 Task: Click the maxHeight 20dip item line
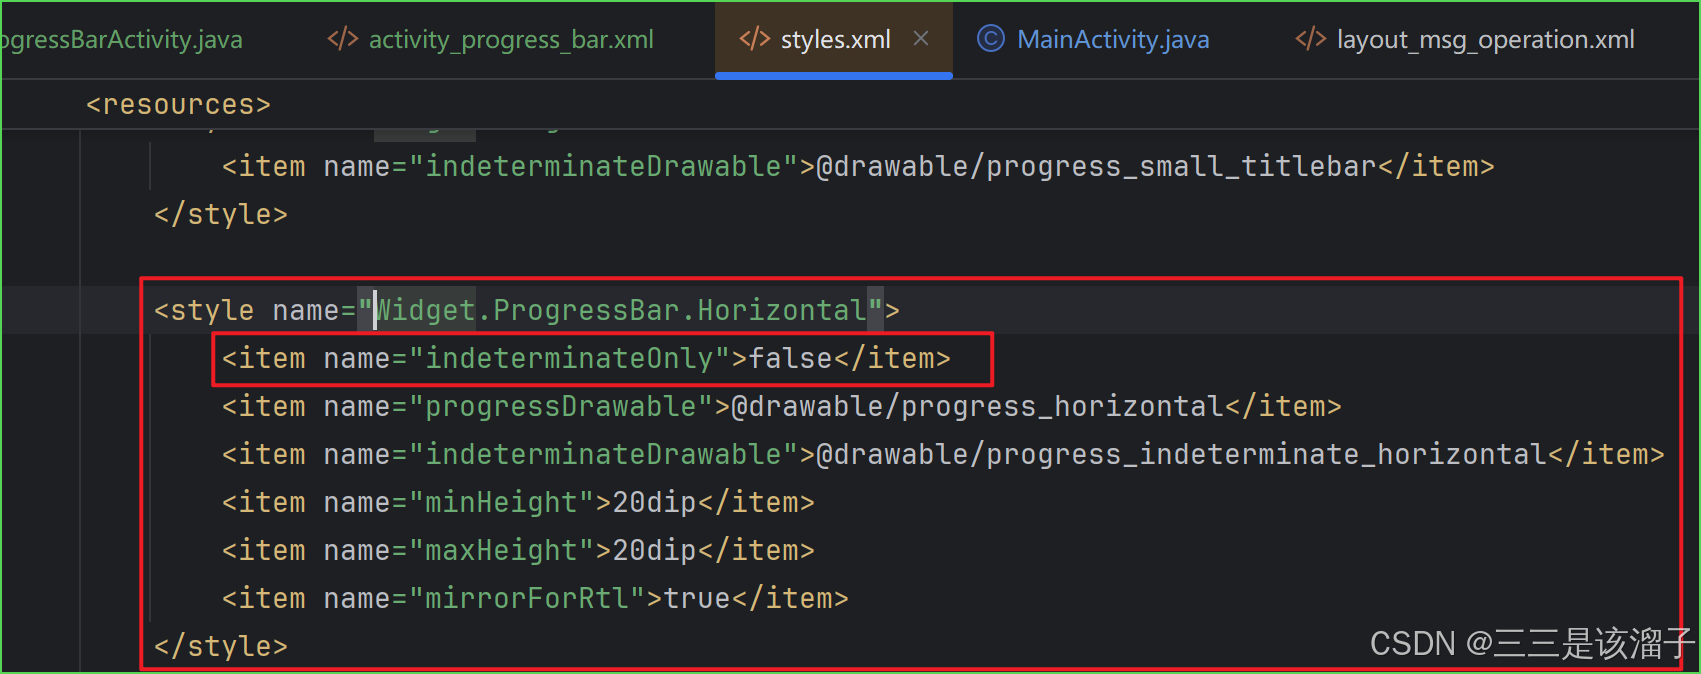coord(518,551)
